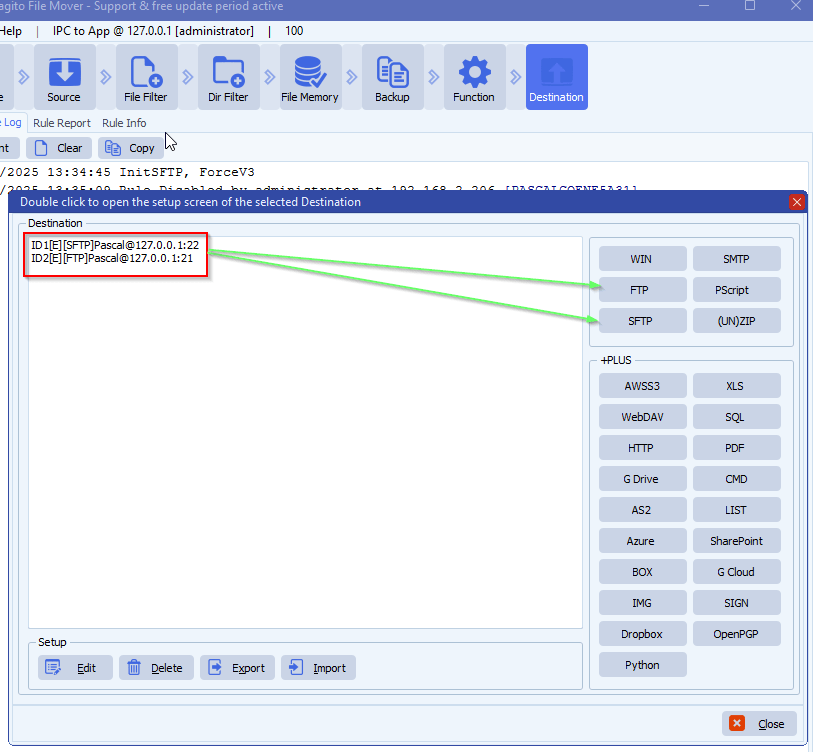Image resolution: width=813 pixels, height=752 pixels.
Task: Select the Destination step
Action: point(556,77)
